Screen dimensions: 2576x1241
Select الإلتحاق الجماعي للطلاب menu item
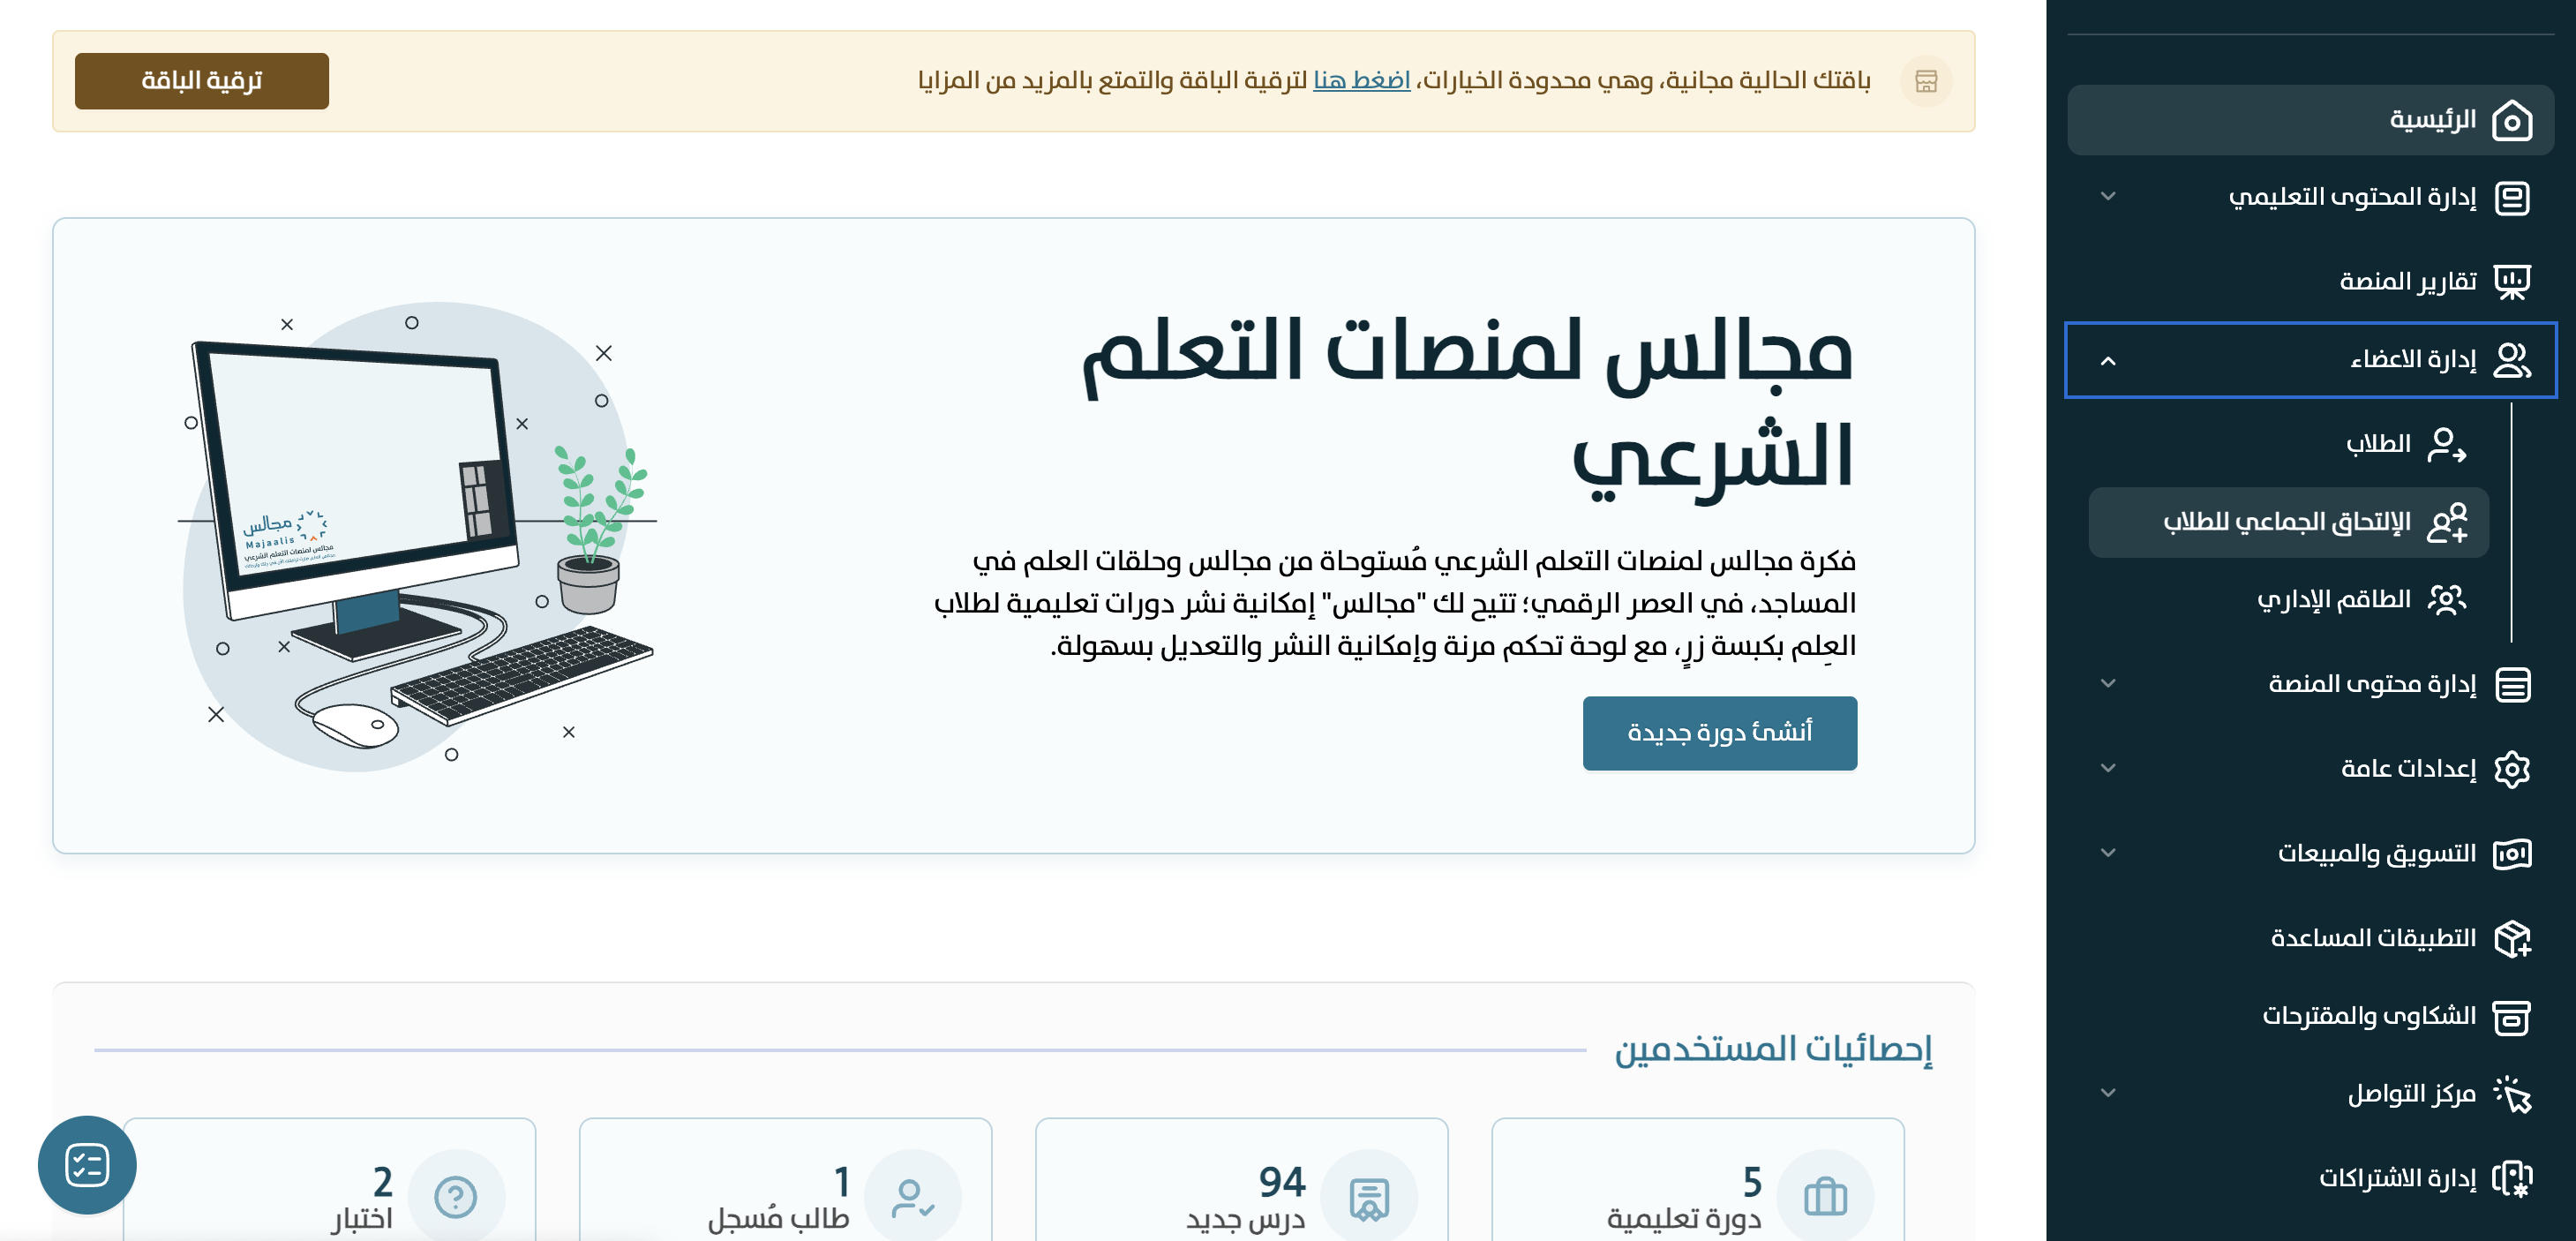pyautogui.click(x=2288, y=522)
